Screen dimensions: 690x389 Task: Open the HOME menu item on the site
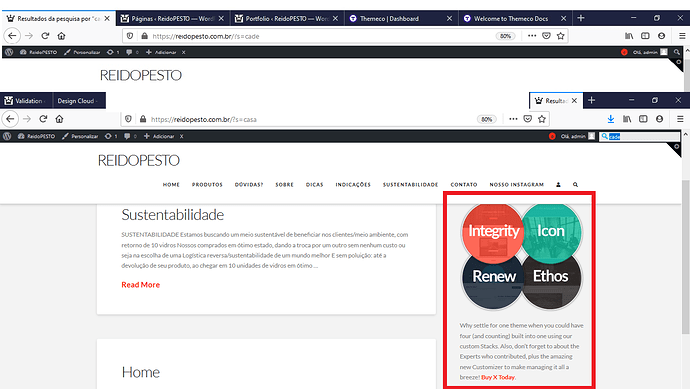[171, 184]
